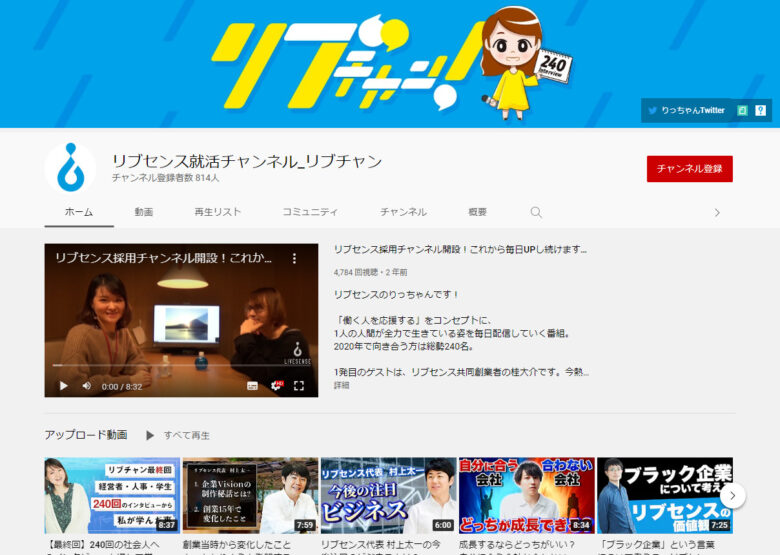This screenshot has height=555, width=780.
Task: Mute the featured video volume icon
Action: (x=87, y=386)
